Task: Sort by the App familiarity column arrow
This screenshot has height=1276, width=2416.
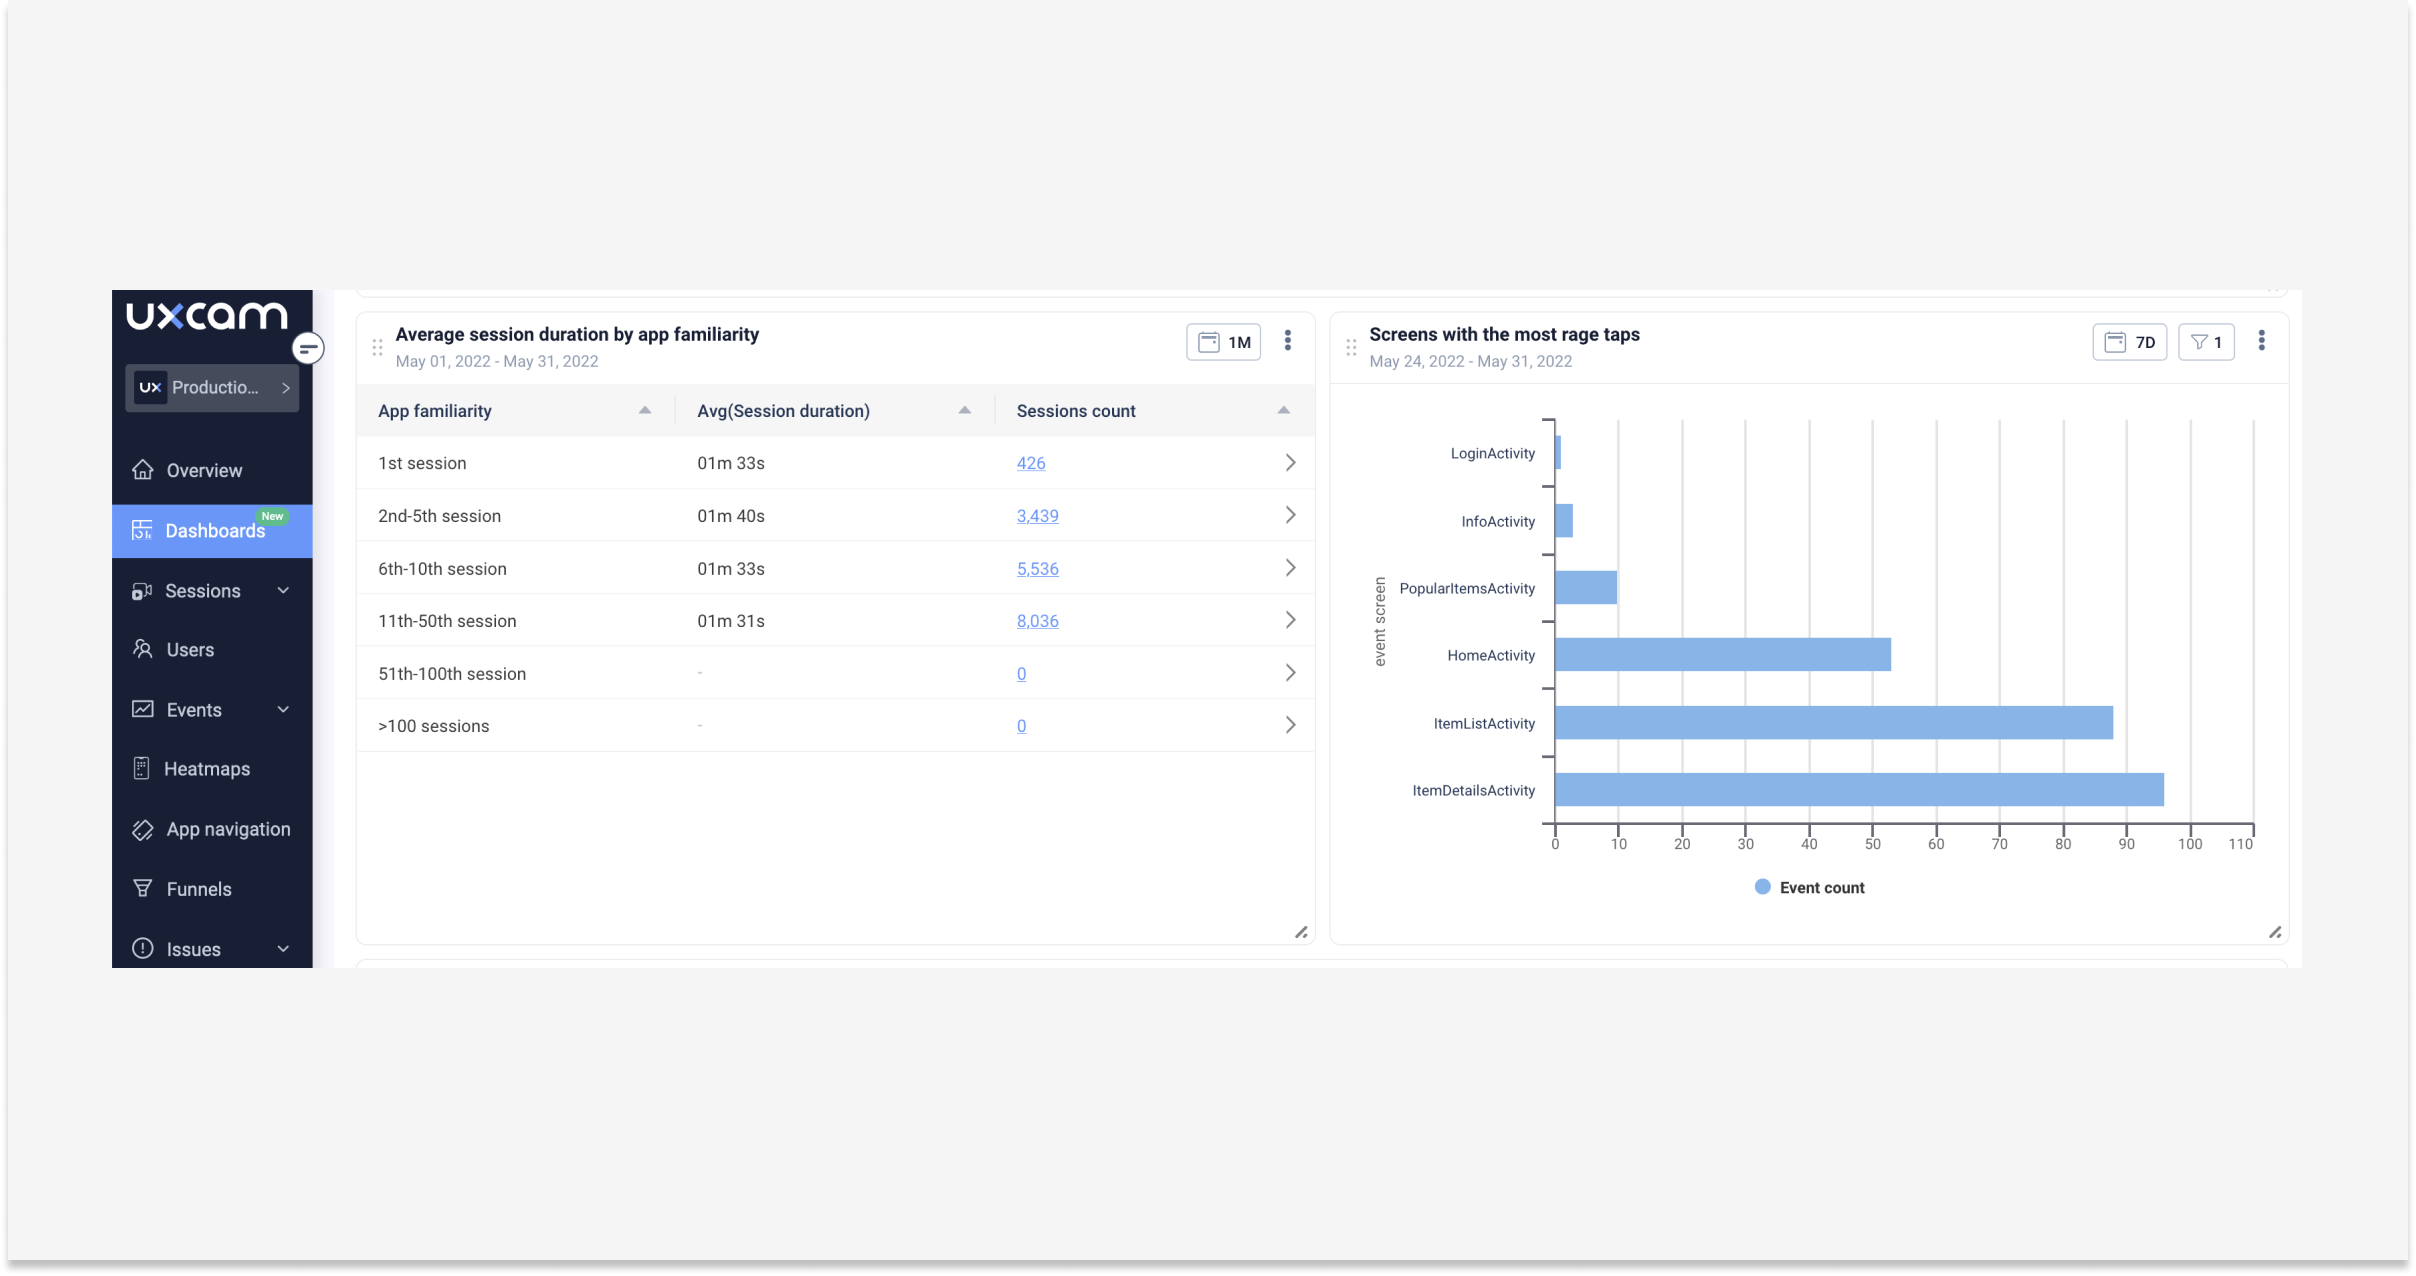Action: pyautogui.click(x=645, y=411)
